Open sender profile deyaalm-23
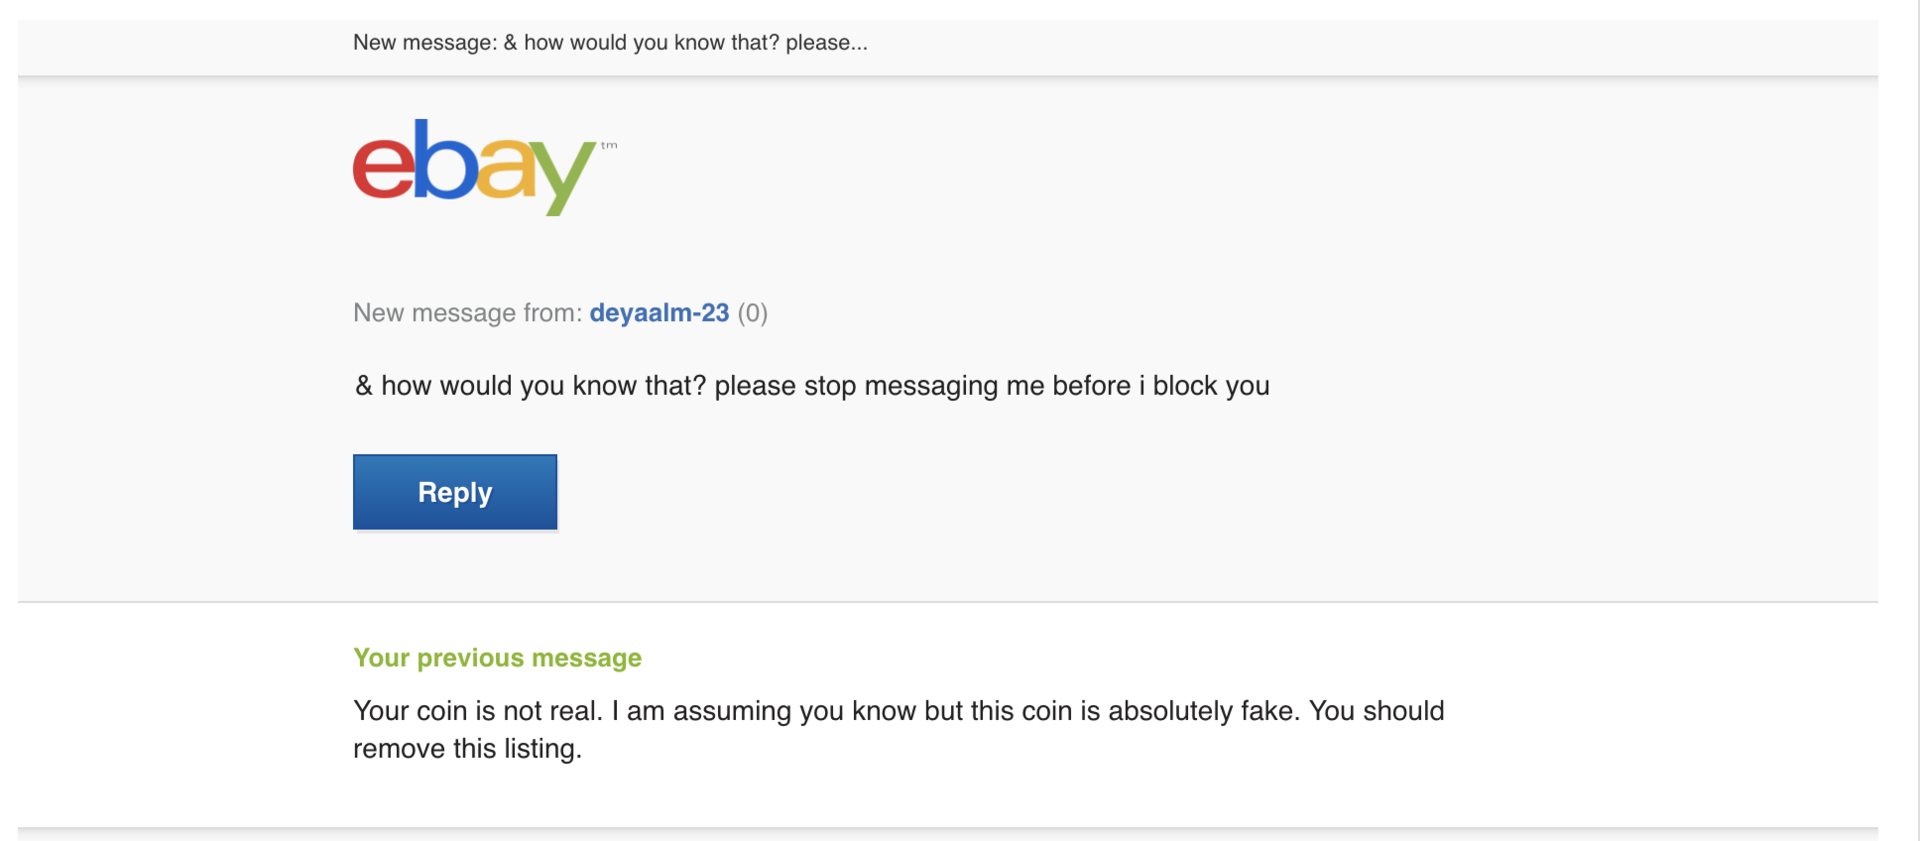This screenshot has width=1920, height=841. coord(659,313)
